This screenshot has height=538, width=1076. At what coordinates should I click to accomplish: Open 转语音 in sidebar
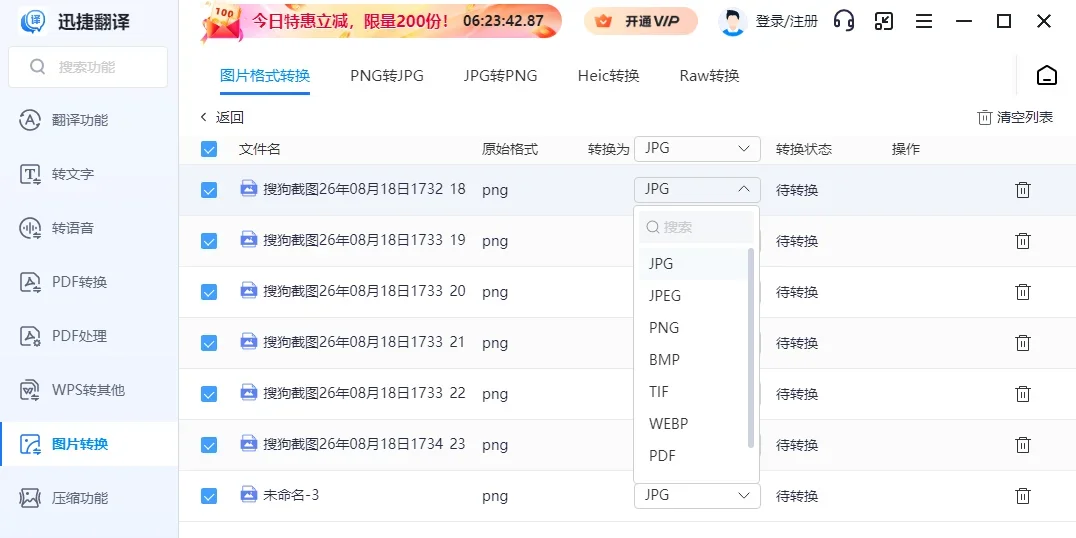pyautogui.click(x=89, y=228)
